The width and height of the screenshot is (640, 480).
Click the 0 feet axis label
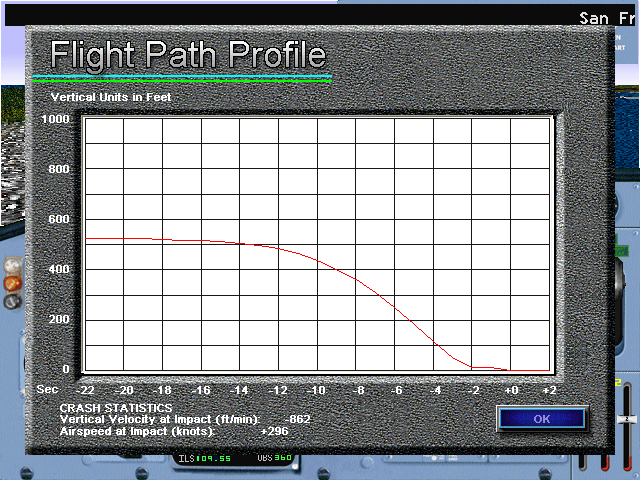66,369
